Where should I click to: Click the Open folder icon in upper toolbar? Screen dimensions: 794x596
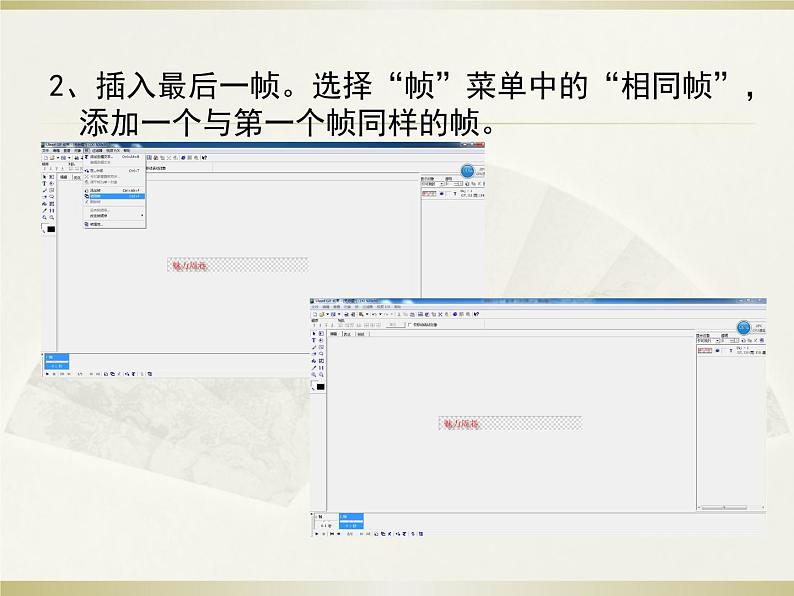coord(52,158)
